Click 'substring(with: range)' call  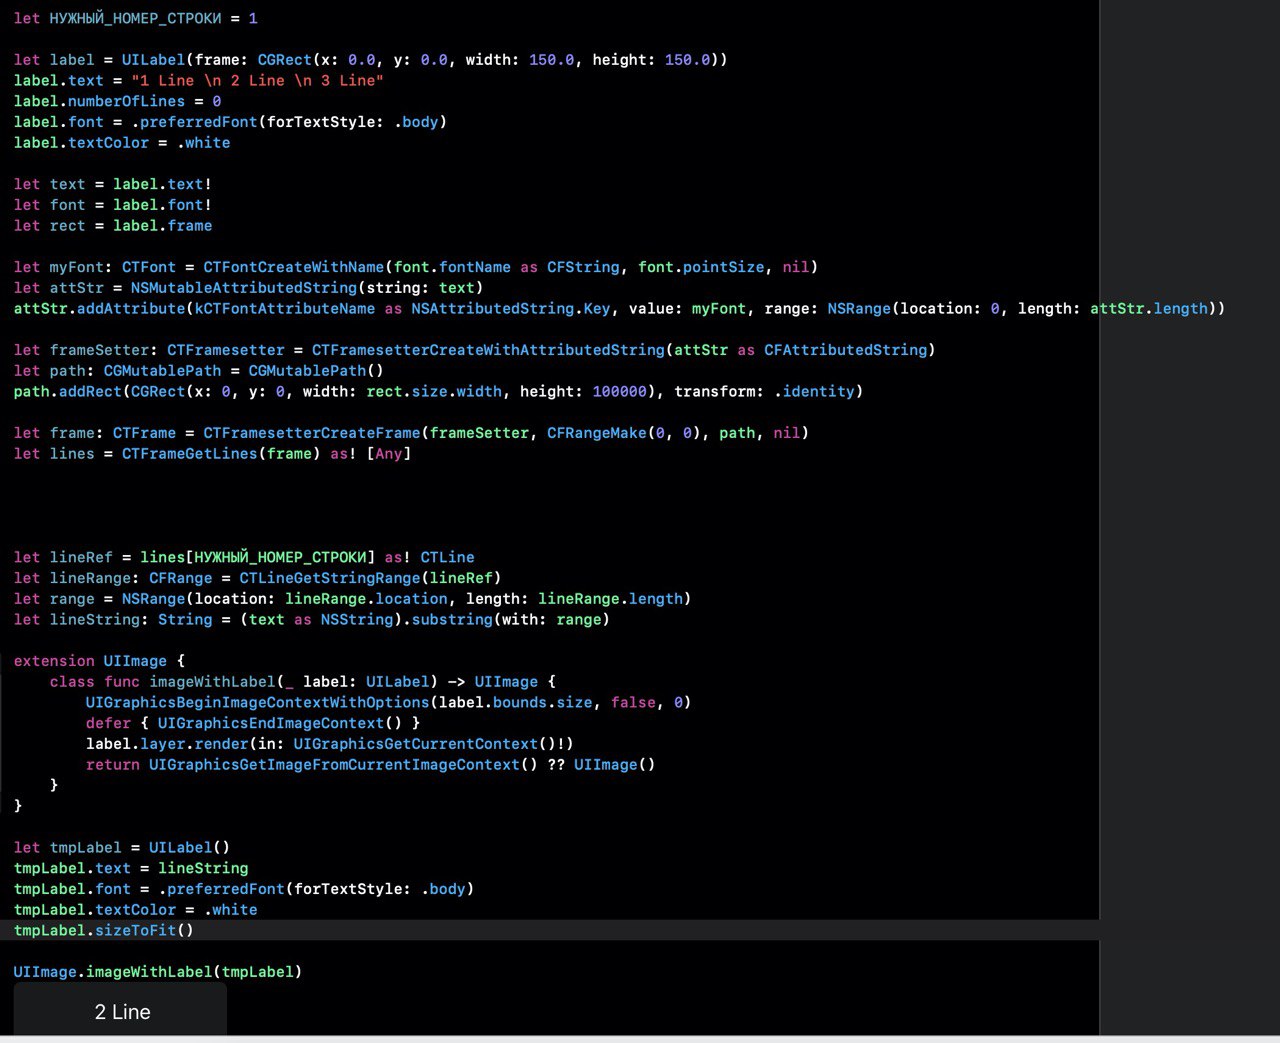510,620
